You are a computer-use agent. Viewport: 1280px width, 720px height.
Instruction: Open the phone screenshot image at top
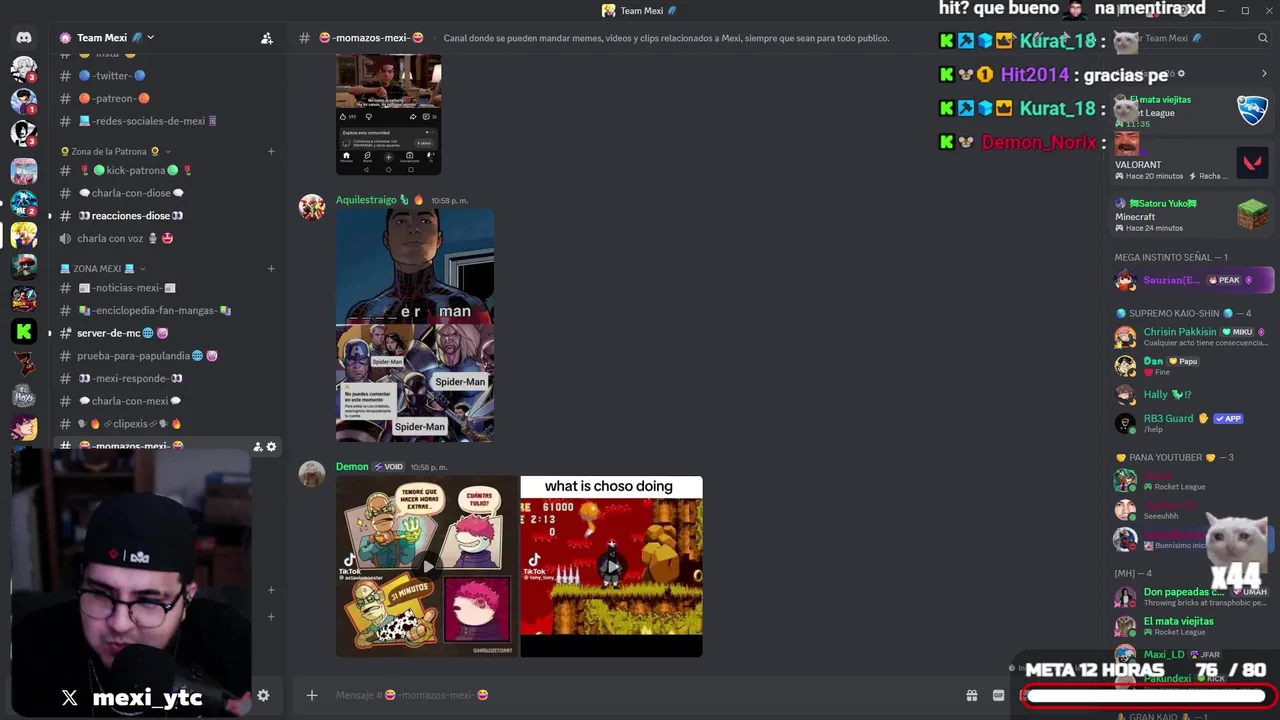click(388, 115)
